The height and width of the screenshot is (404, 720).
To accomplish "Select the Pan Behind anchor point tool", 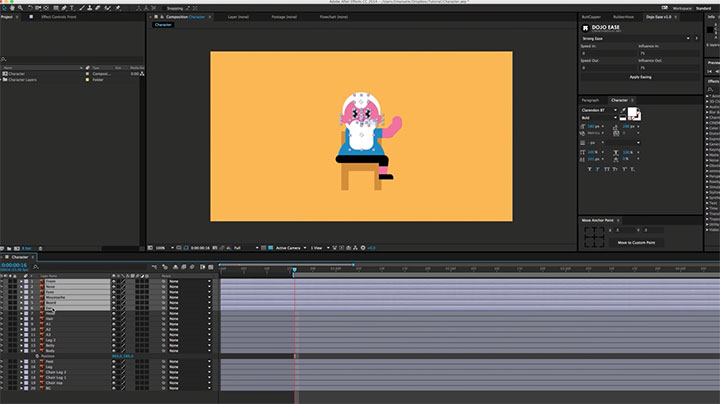I will [46, 8].
